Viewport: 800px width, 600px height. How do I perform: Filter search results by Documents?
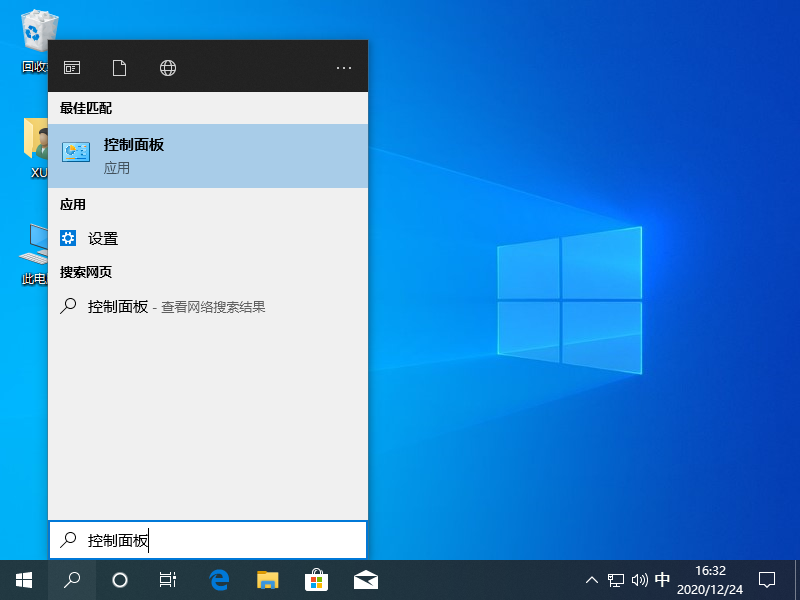119,67
